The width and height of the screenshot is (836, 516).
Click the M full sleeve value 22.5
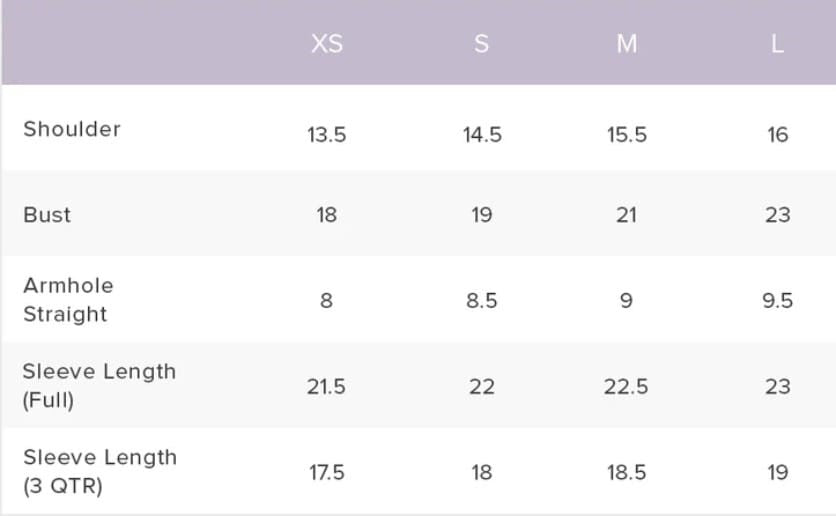tap(626, 387)
